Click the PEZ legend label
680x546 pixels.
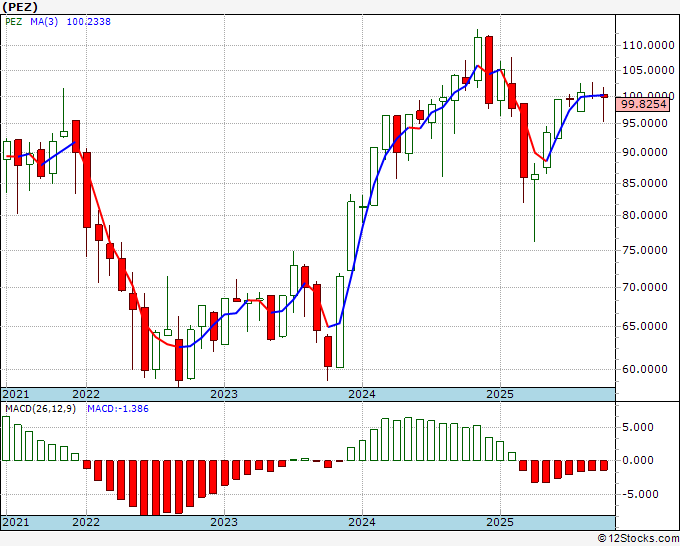click(x=14, y=22)
